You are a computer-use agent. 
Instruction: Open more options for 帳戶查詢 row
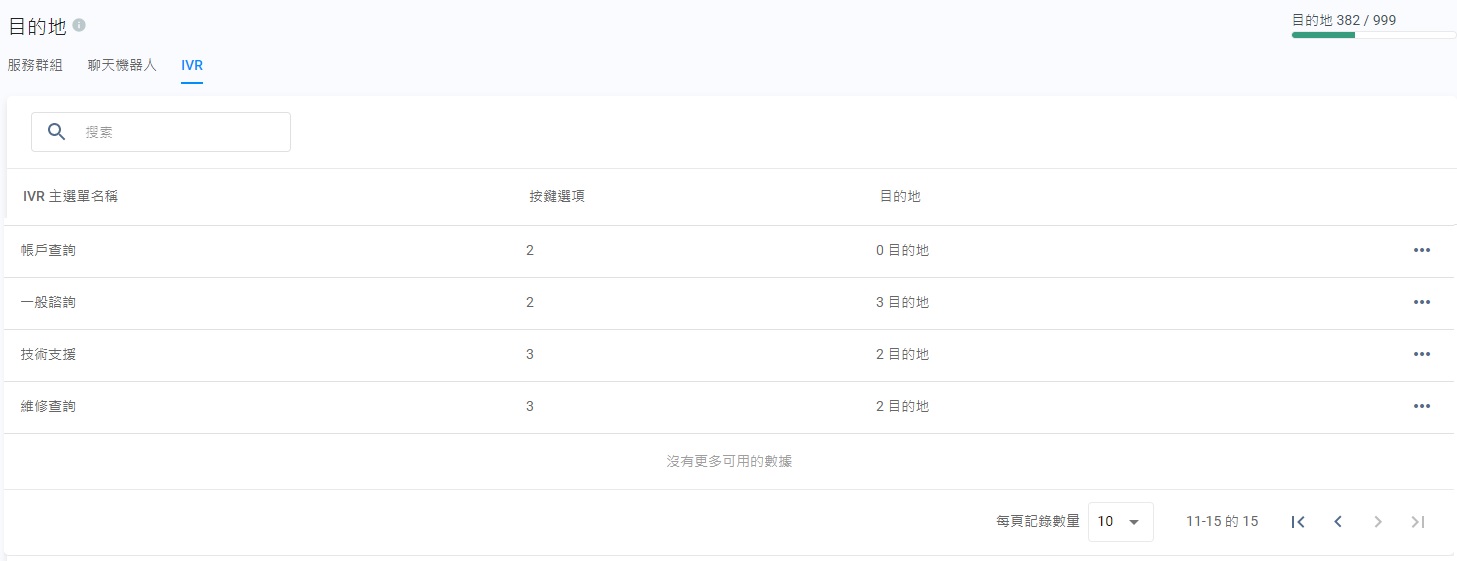tap(1421, 250)
